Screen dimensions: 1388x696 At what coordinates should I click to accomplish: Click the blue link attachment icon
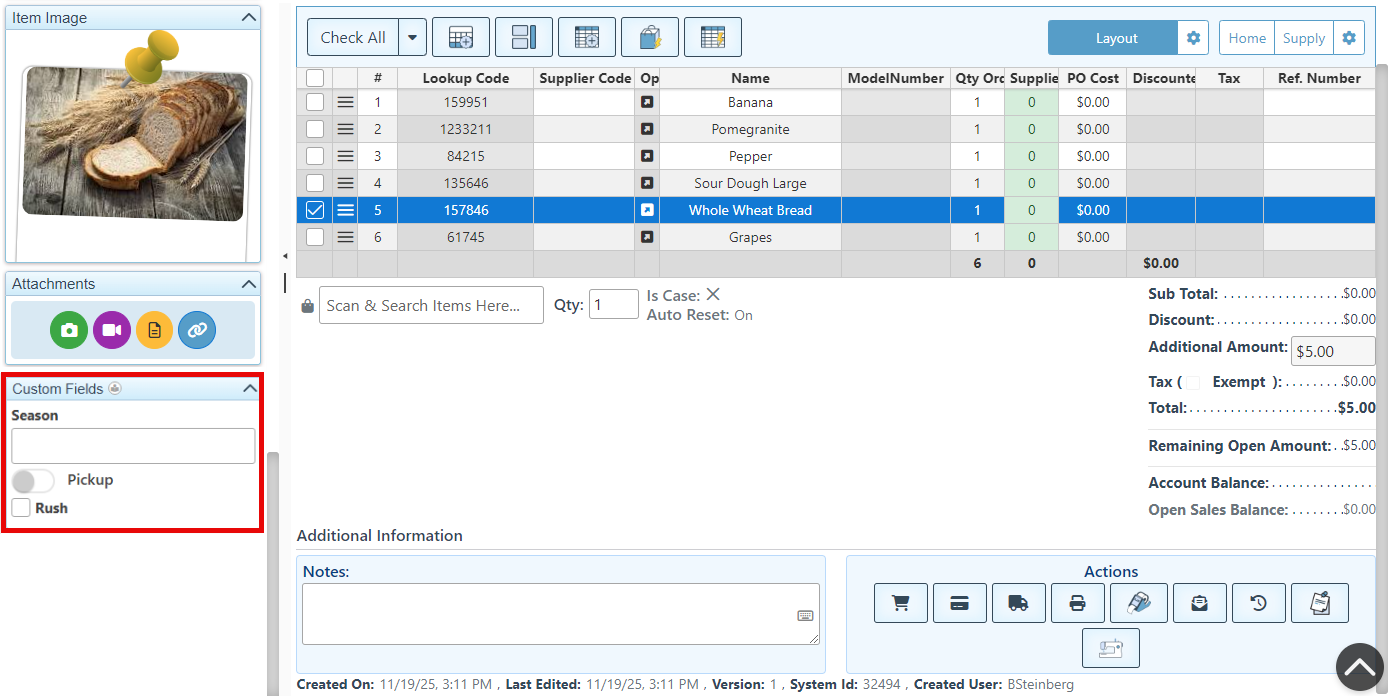click(197, 330)
